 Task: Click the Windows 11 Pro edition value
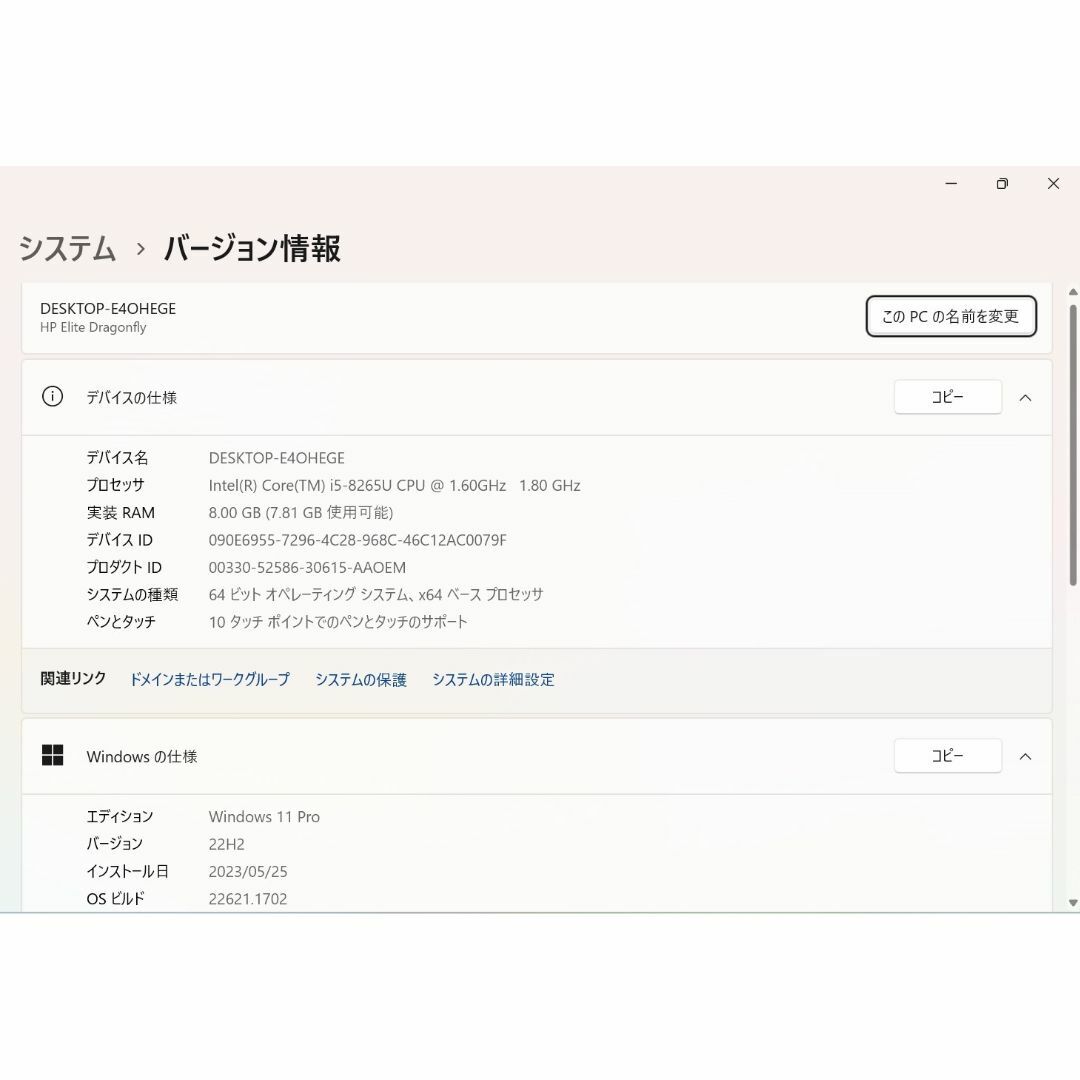(264, 817)
